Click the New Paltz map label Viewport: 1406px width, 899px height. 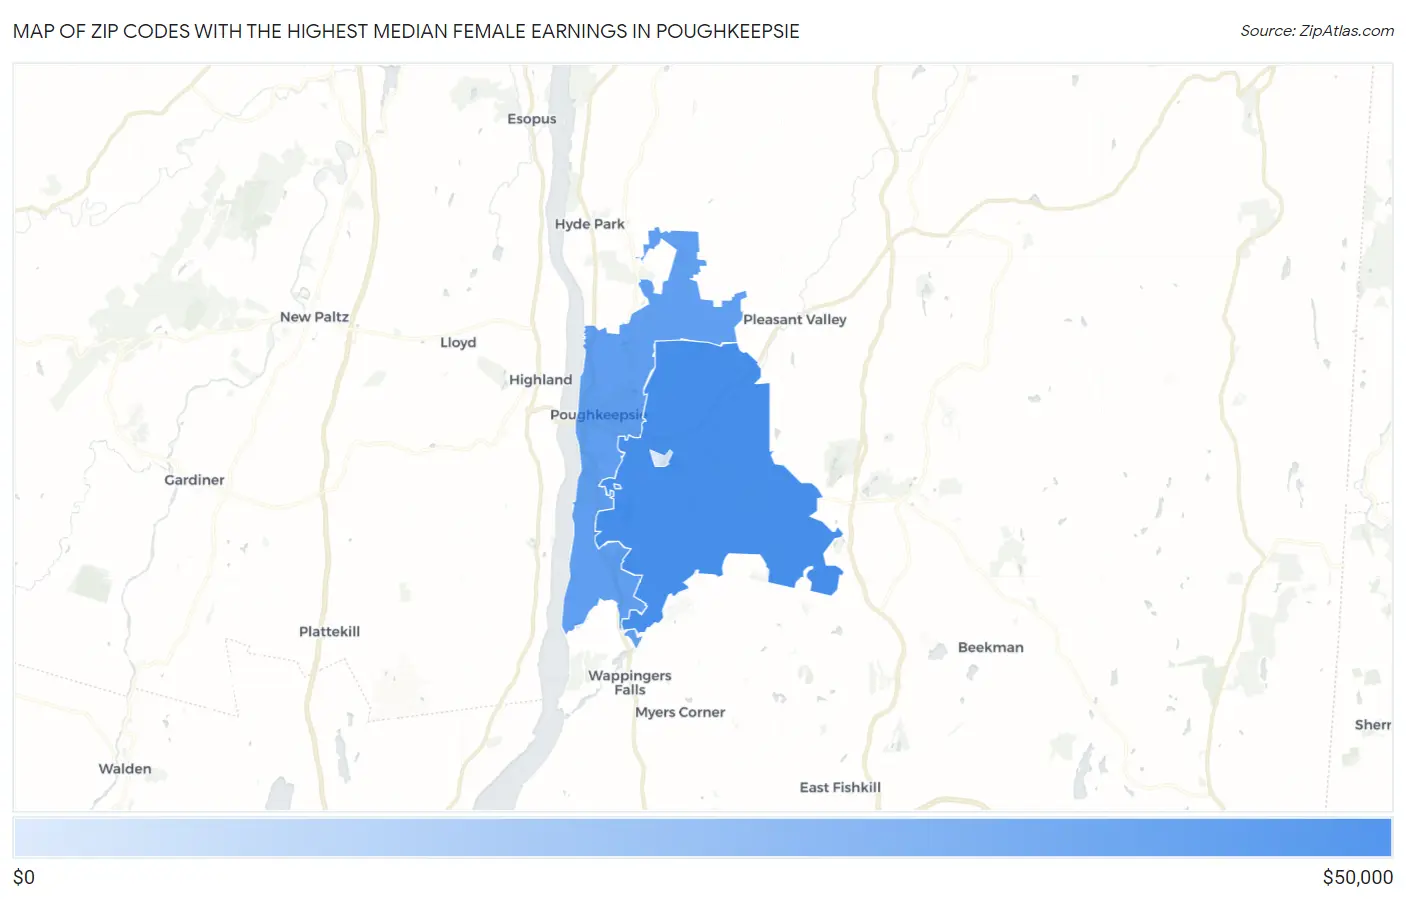click(x=314, y=317)
